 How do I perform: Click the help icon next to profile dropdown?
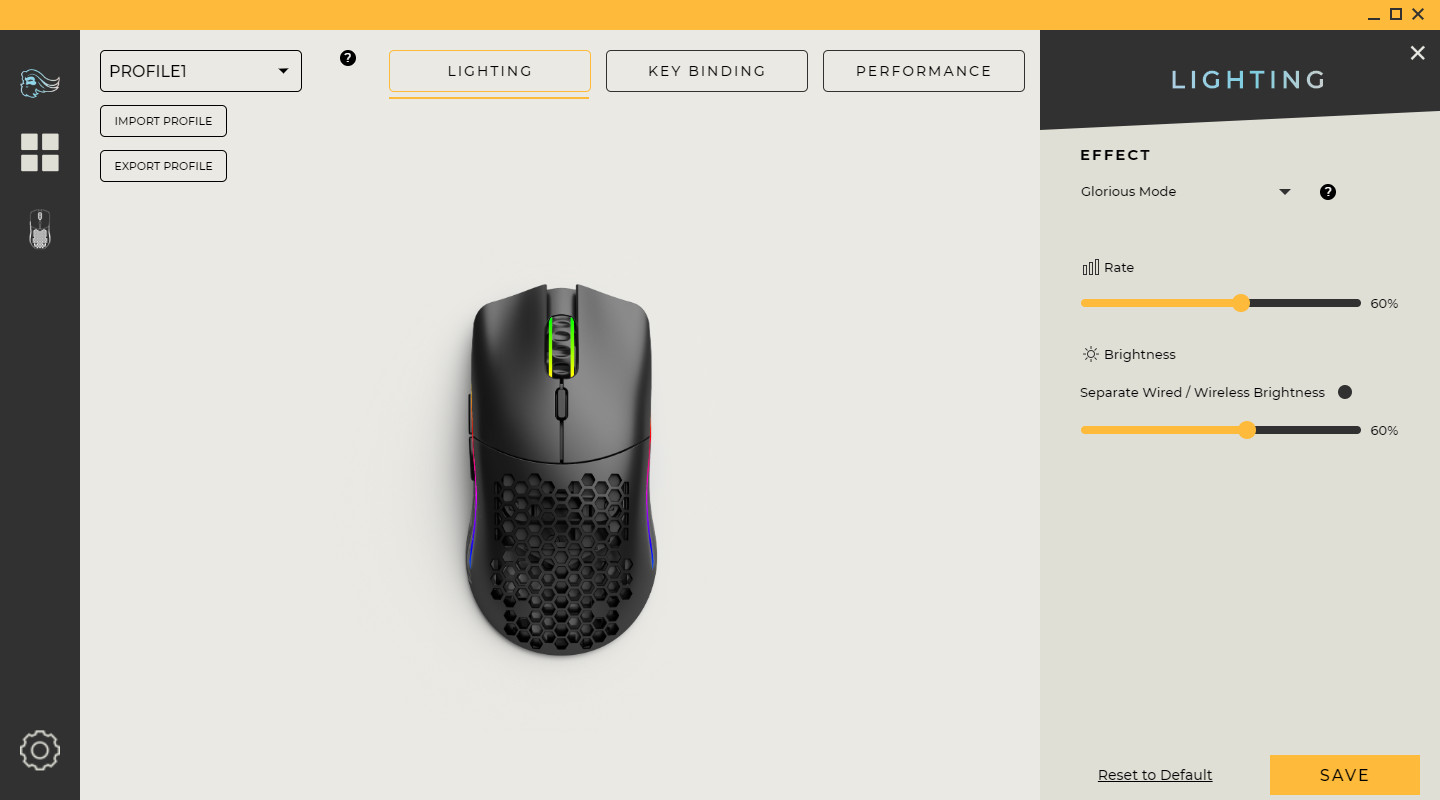(x=348, y=58)
